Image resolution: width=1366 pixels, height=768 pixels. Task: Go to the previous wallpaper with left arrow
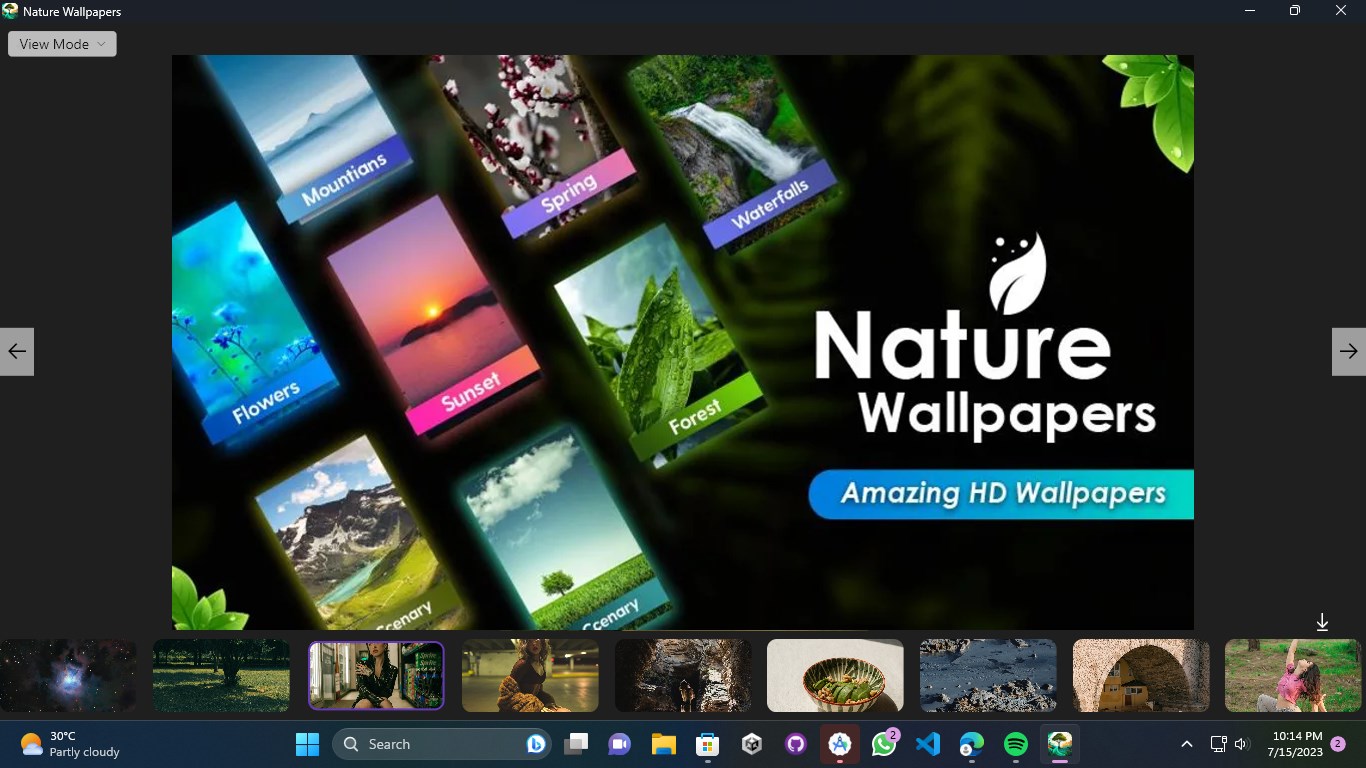(17, 351)
